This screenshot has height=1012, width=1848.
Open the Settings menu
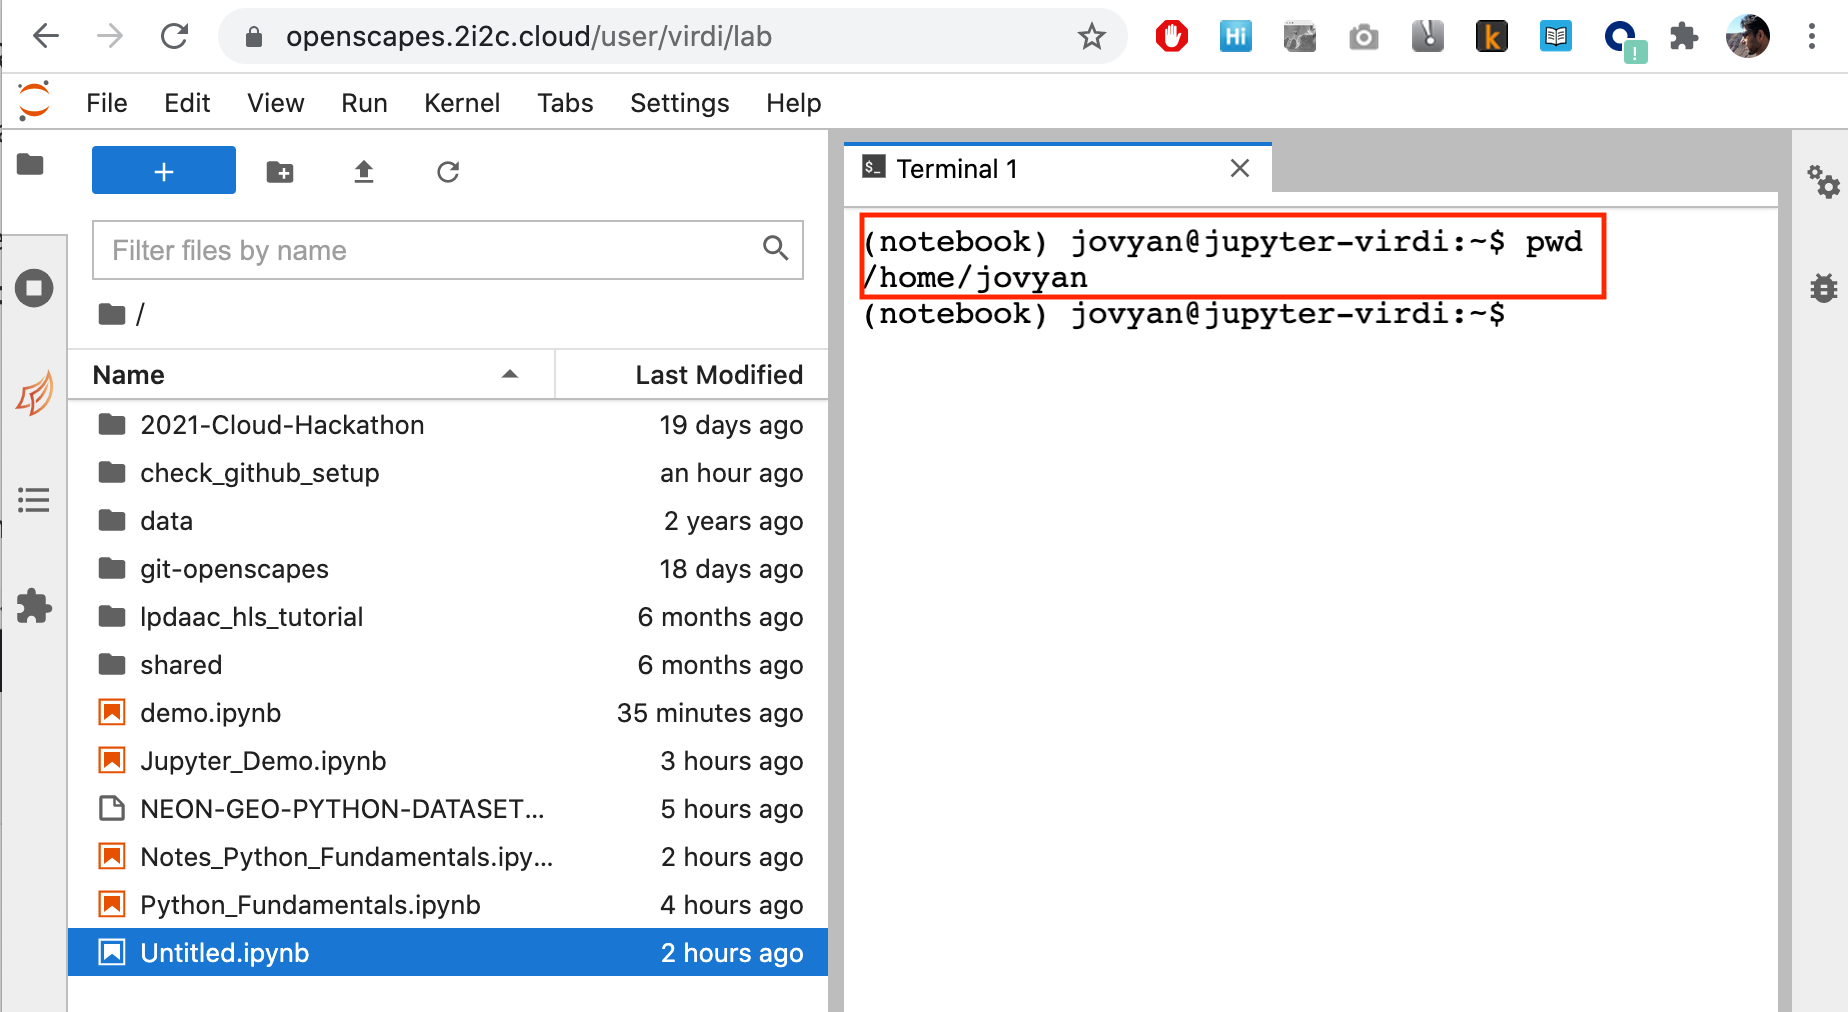(679, 103)
